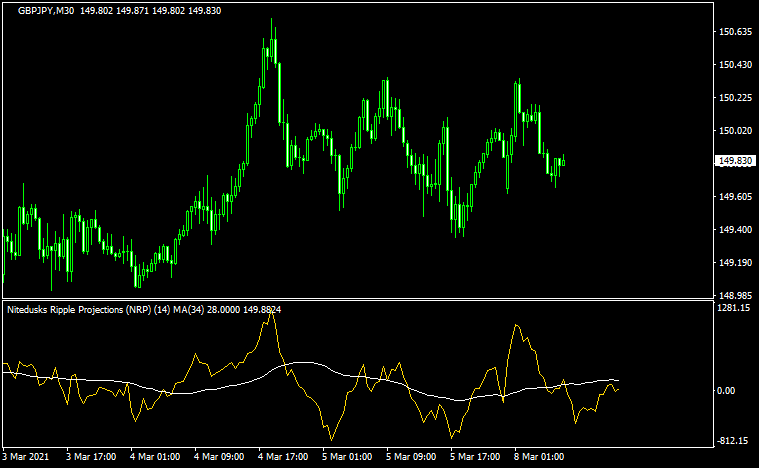Select the 148.985 label on price axis
This screenshot has height=468, width=759.
pyautogui.click(x=734, y=296)
